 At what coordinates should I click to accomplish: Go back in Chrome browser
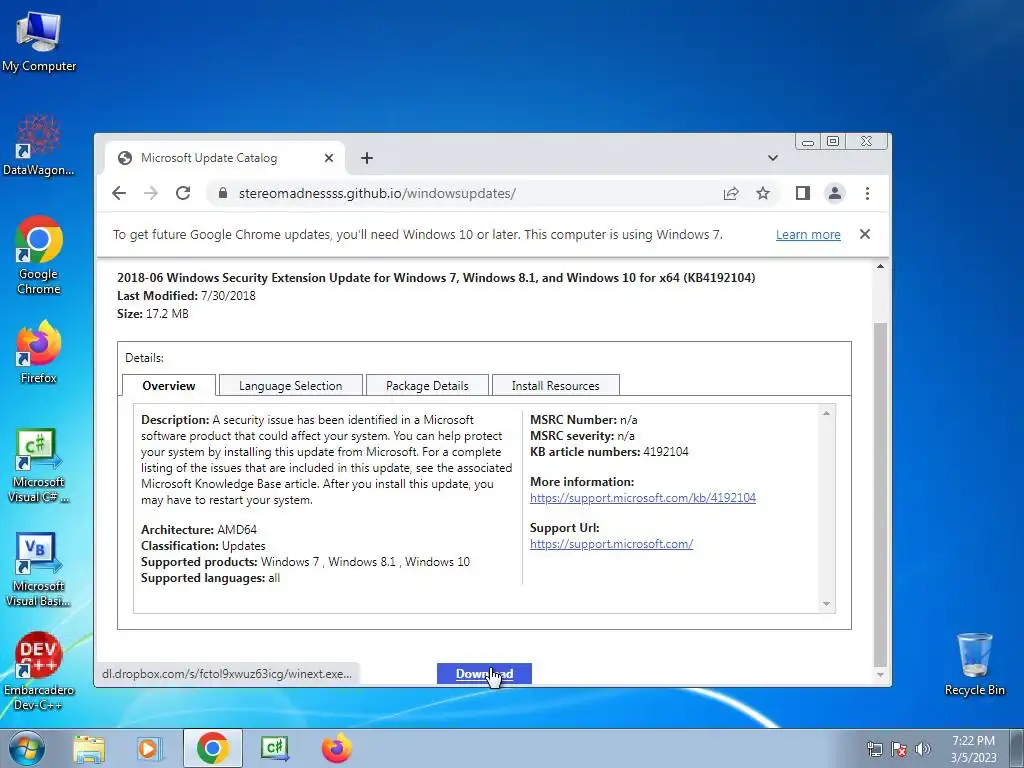[x=119, y=193]
